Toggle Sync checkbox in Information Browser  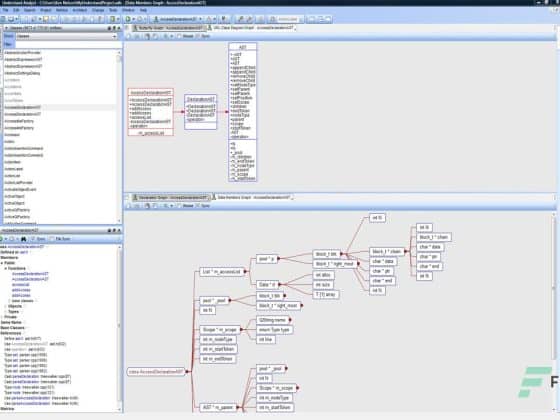click(33, 239)
